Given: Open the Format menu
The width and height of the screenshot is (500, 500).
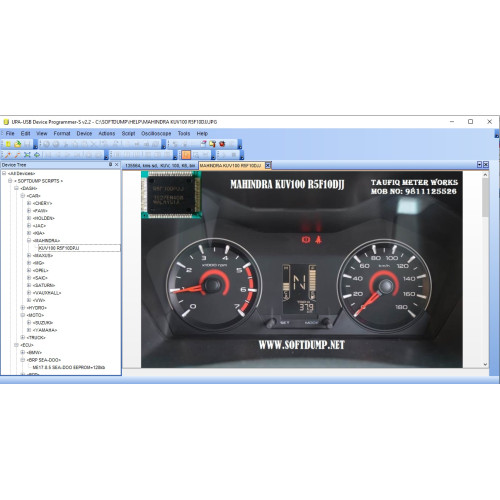Looking at the screenshot, I should 62,133.
